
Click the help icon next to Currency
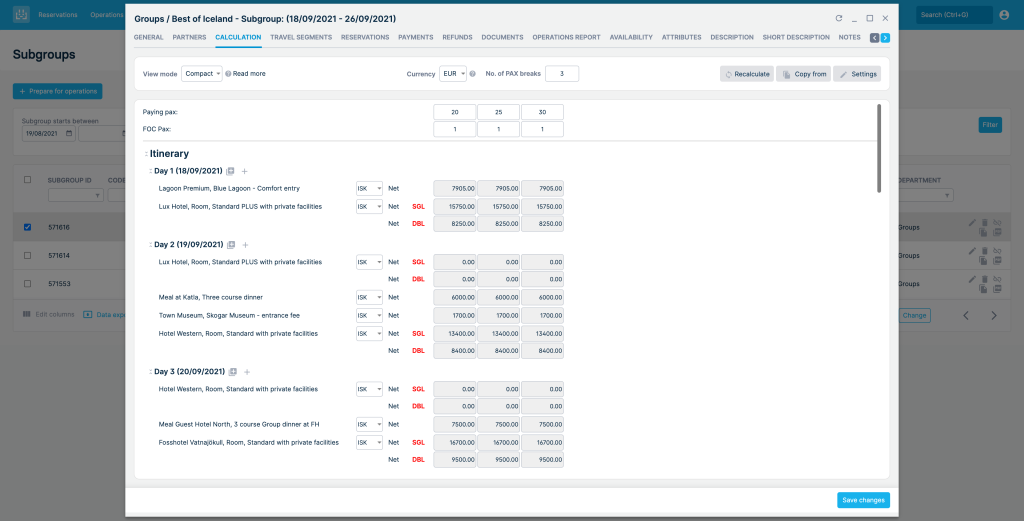472,74
